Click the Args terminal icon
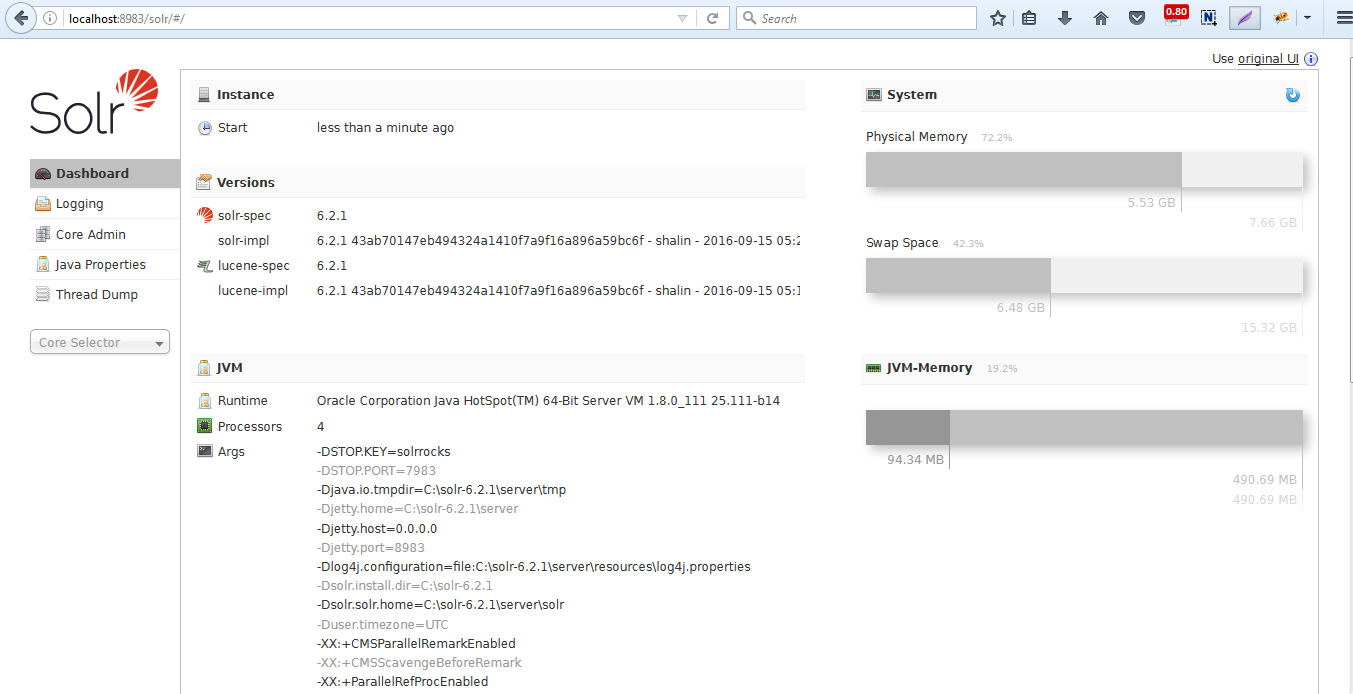 click(205, 452)
